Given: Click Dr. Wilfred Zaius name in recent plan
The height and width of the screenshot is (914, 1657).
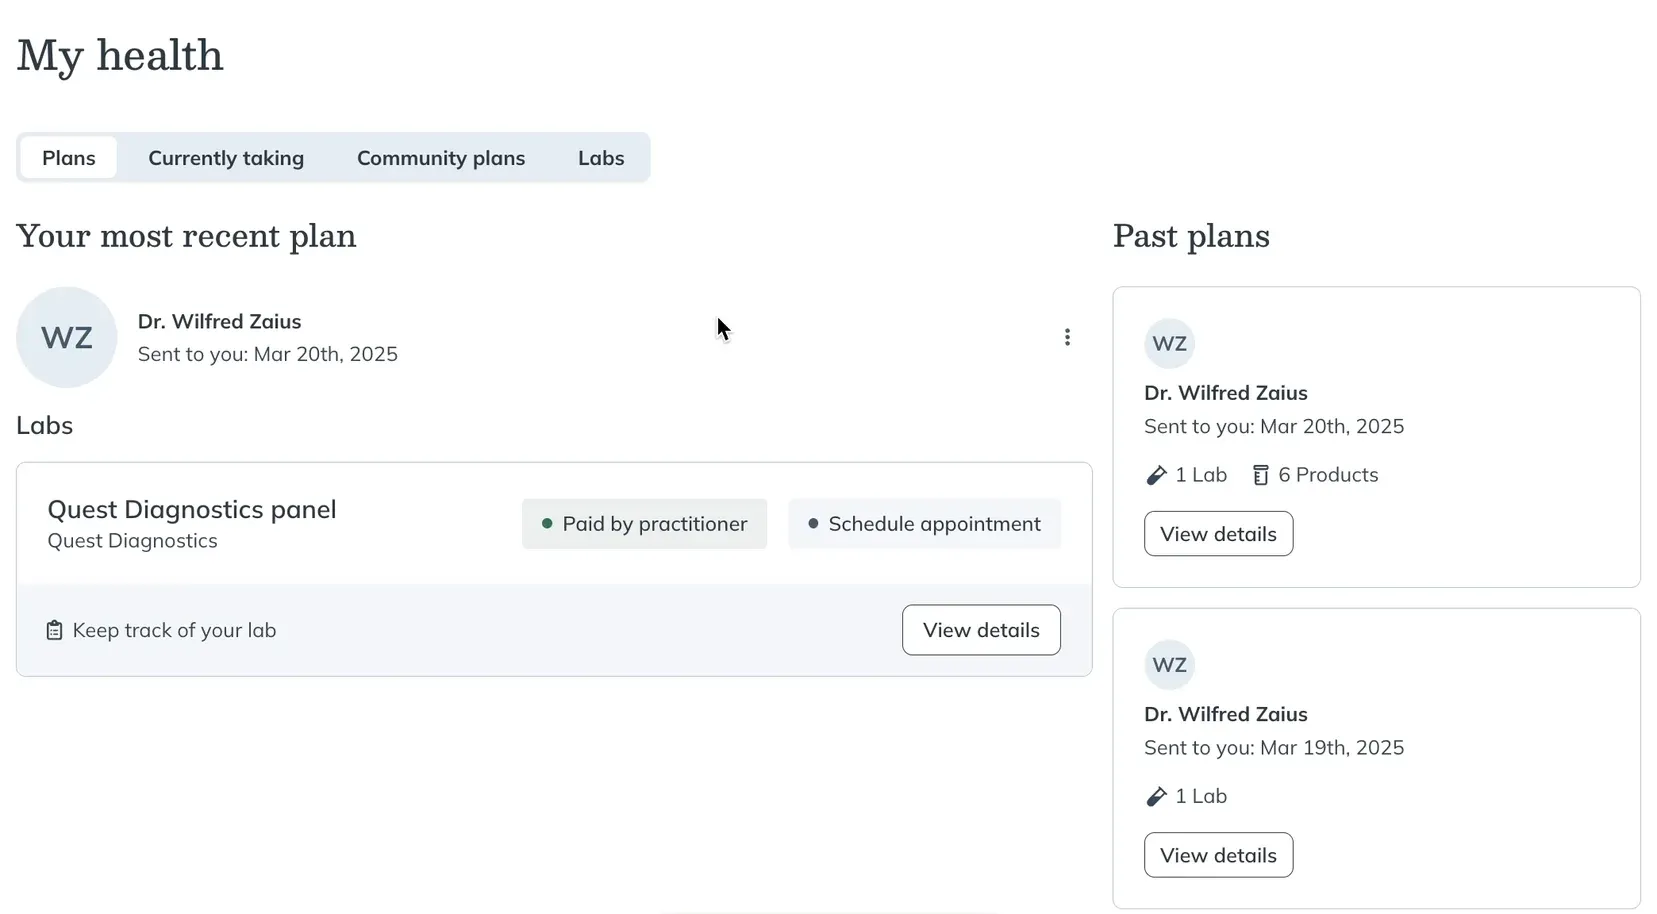Looking at the screenshot, I should (x=219, y=321).
